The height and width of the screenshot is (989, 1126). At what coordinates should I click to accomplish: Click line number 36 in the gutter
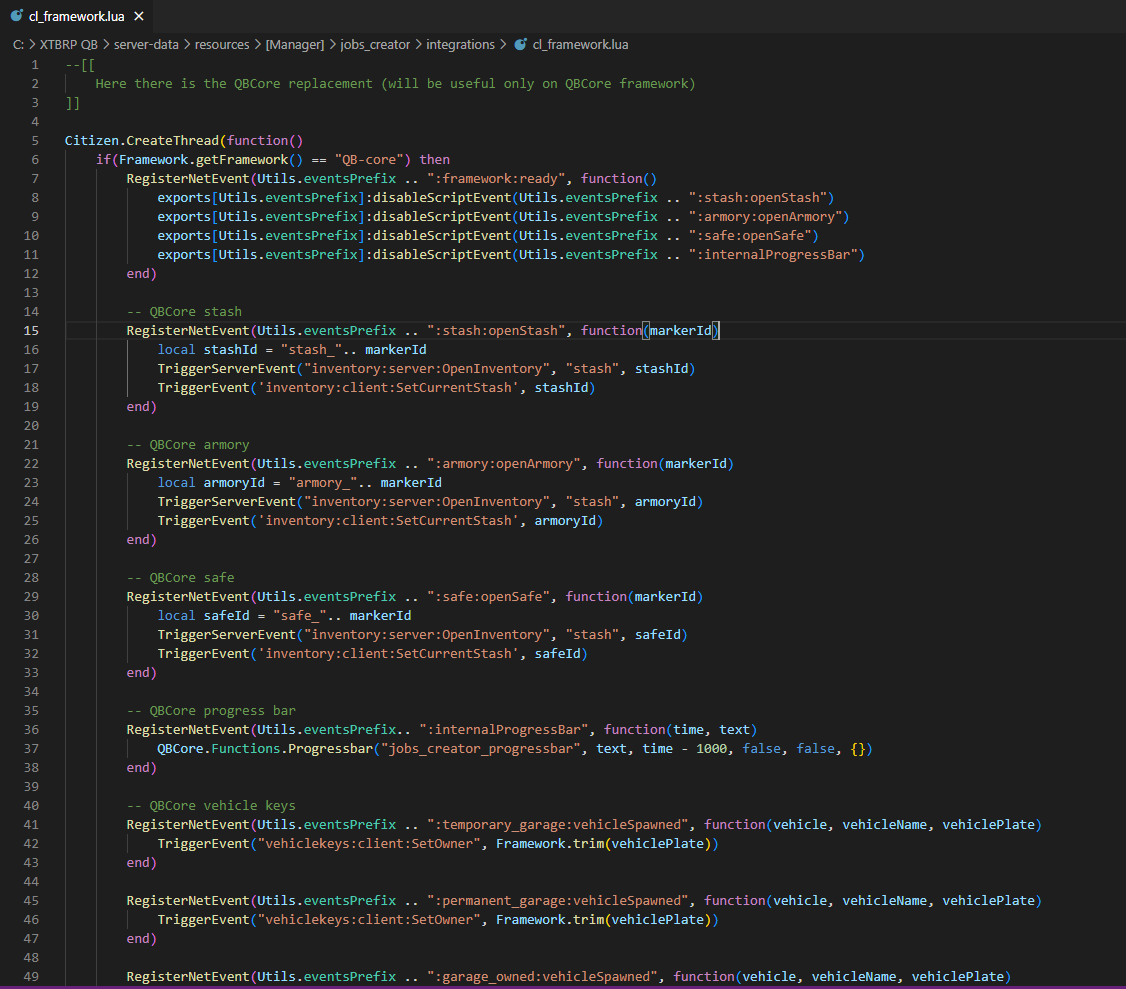point(31,730)
